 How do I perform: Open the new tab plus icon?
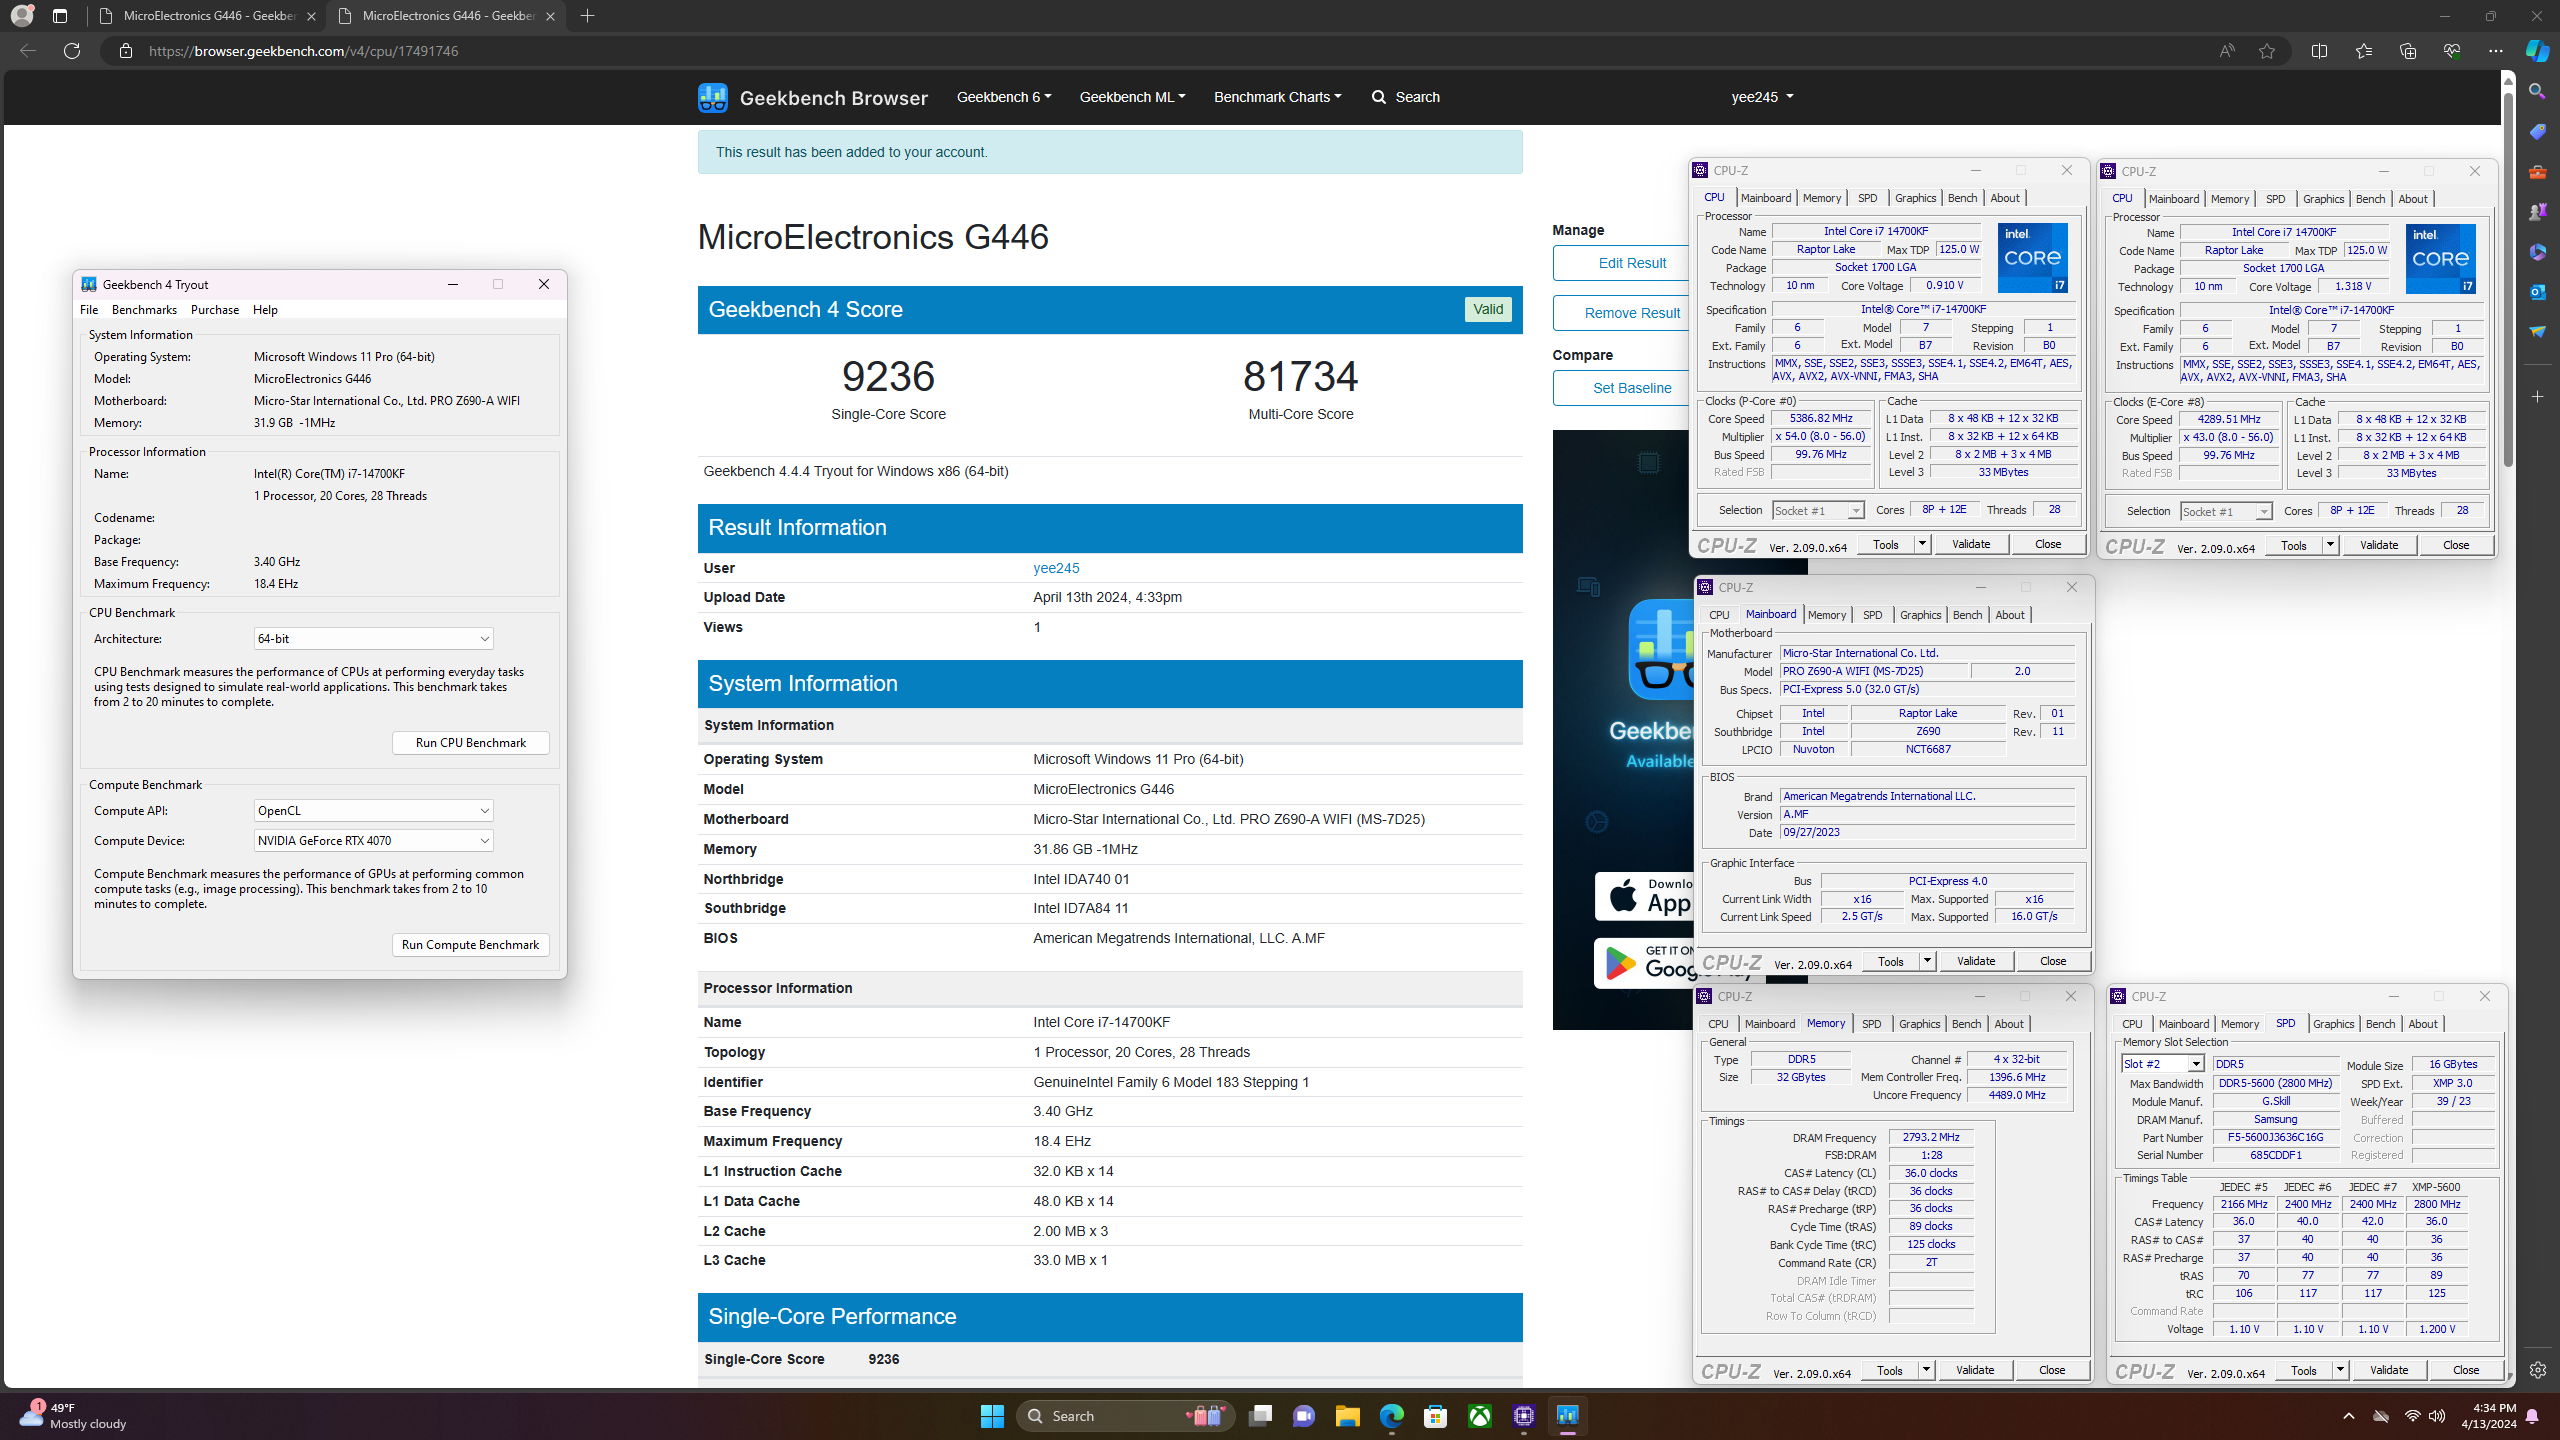[587, 16]
